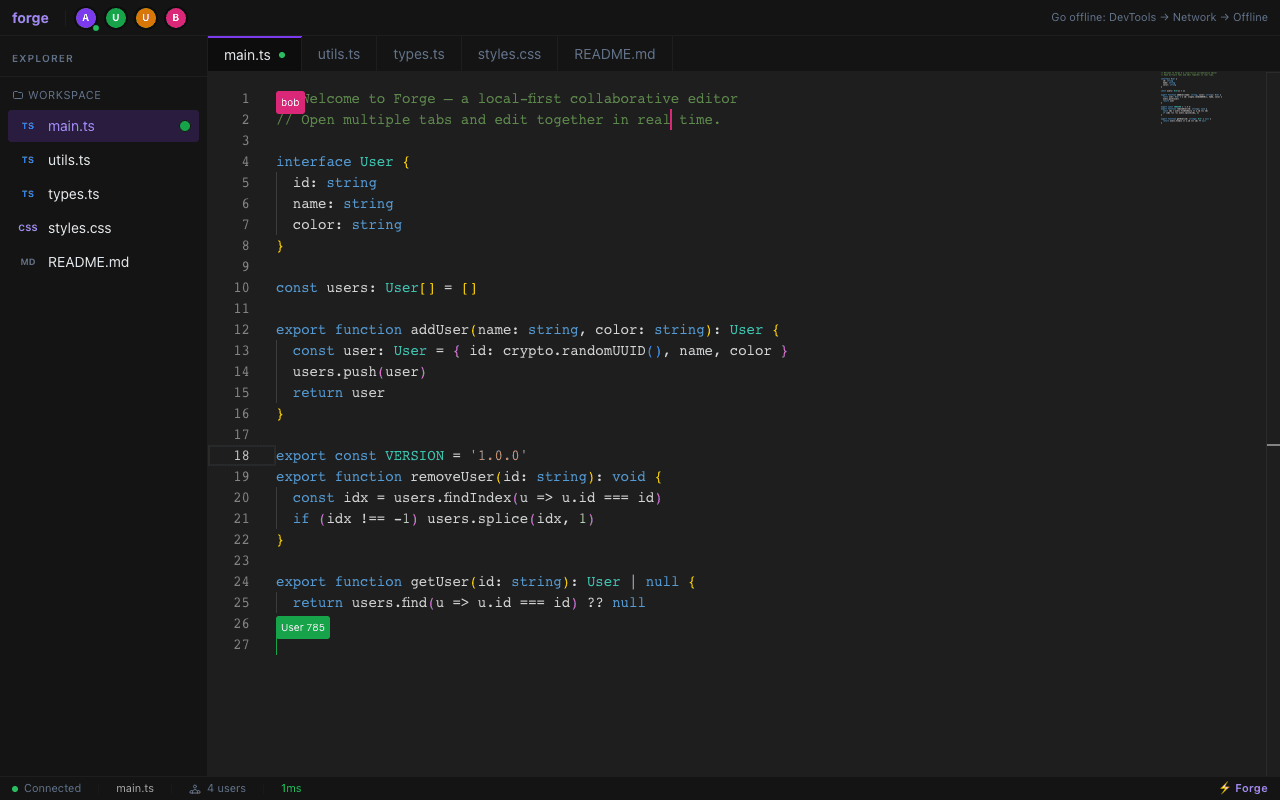Click 'getUser' function name
The width and height of the screenshot is (1280, 800).
coord(440,582)
